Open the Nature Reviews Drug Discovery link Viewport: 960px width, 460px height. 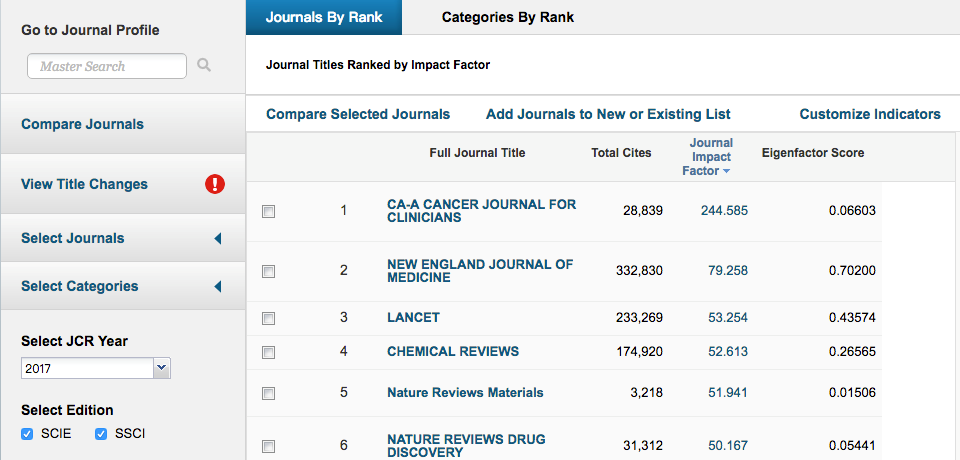466,446
